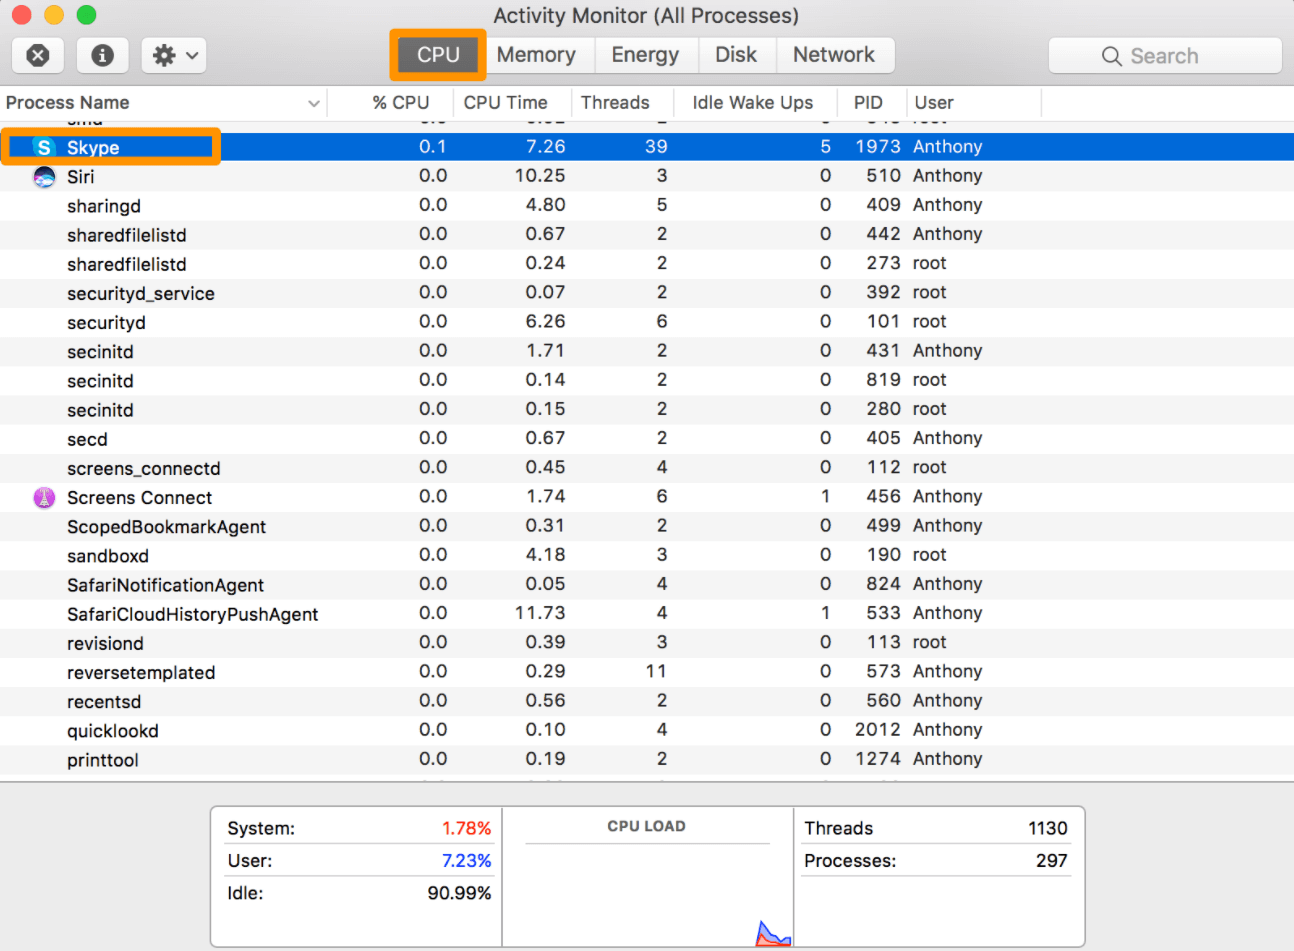Viewport: 1294px width, 951px height.
Task: Open the Network tab
Action: 834,55
